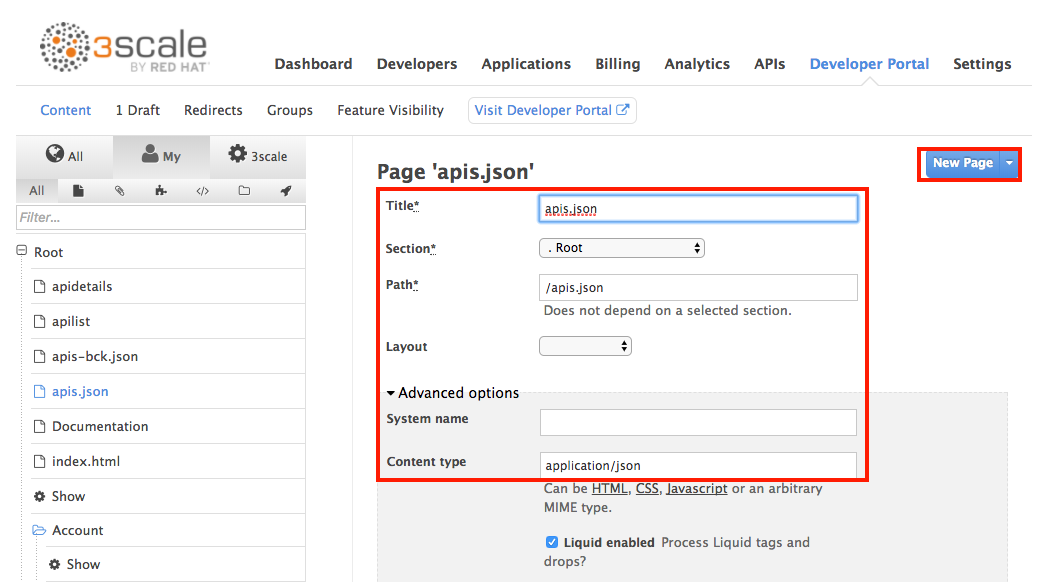Filter sidebar by rocket icon

tap(285, 191)
